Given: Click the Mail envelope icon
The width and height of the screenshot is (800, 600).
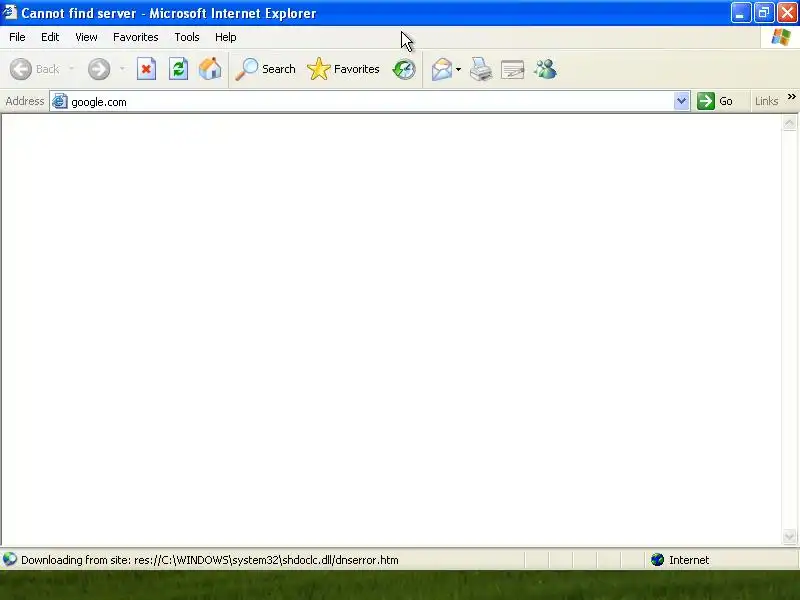Looking at the screenshot, I should tap(441, 69).
